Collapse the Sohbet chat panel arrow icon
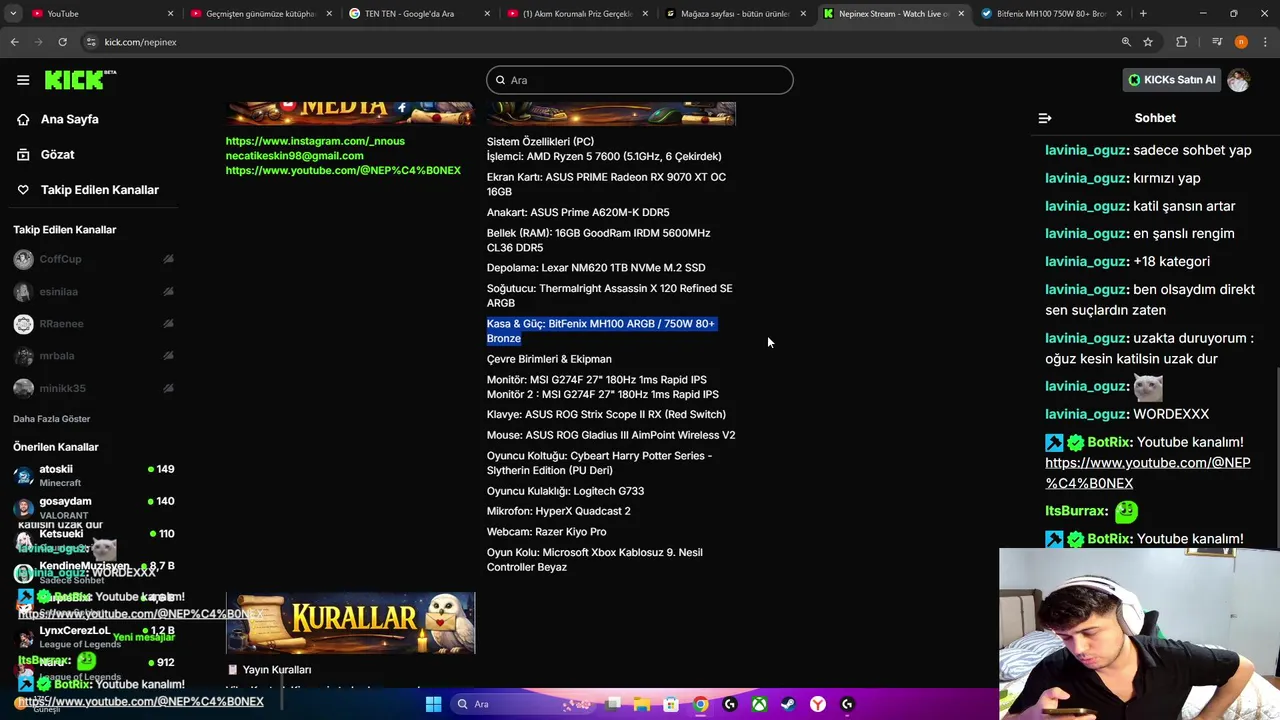 click(1045, 118)
